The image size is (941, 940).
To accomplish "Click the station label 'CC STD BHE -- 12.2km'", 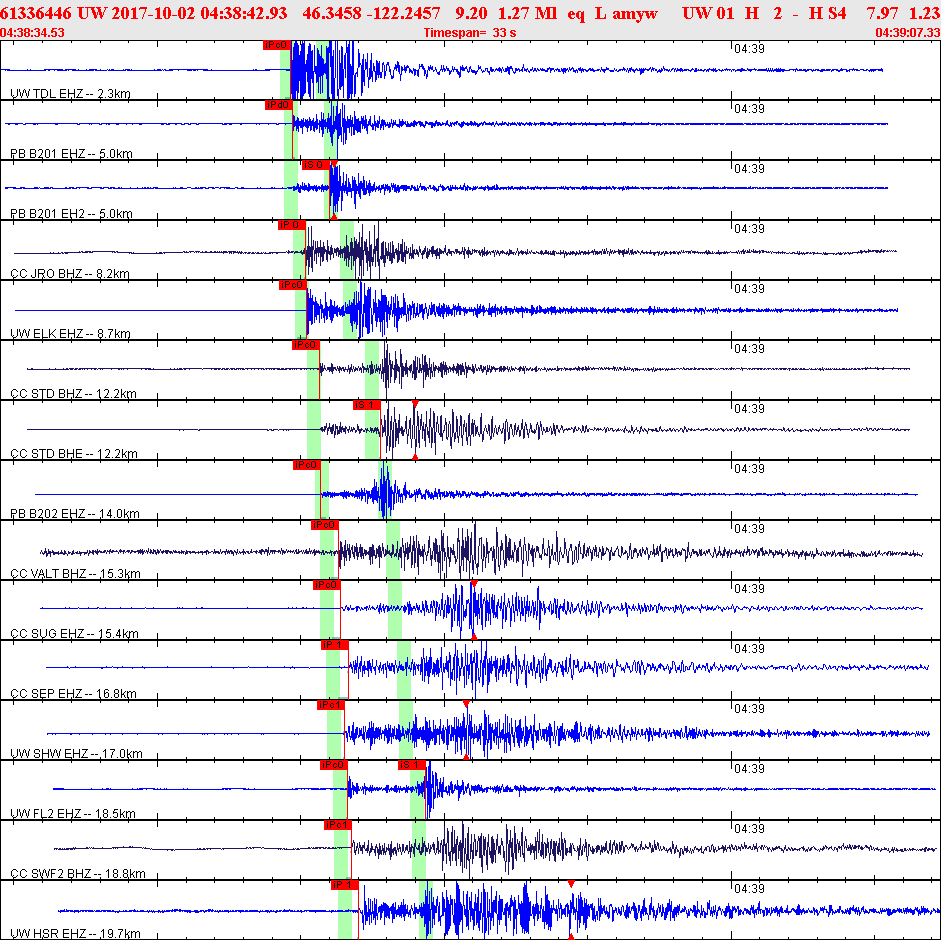I will pyautogui.click(x=74, y=454).
